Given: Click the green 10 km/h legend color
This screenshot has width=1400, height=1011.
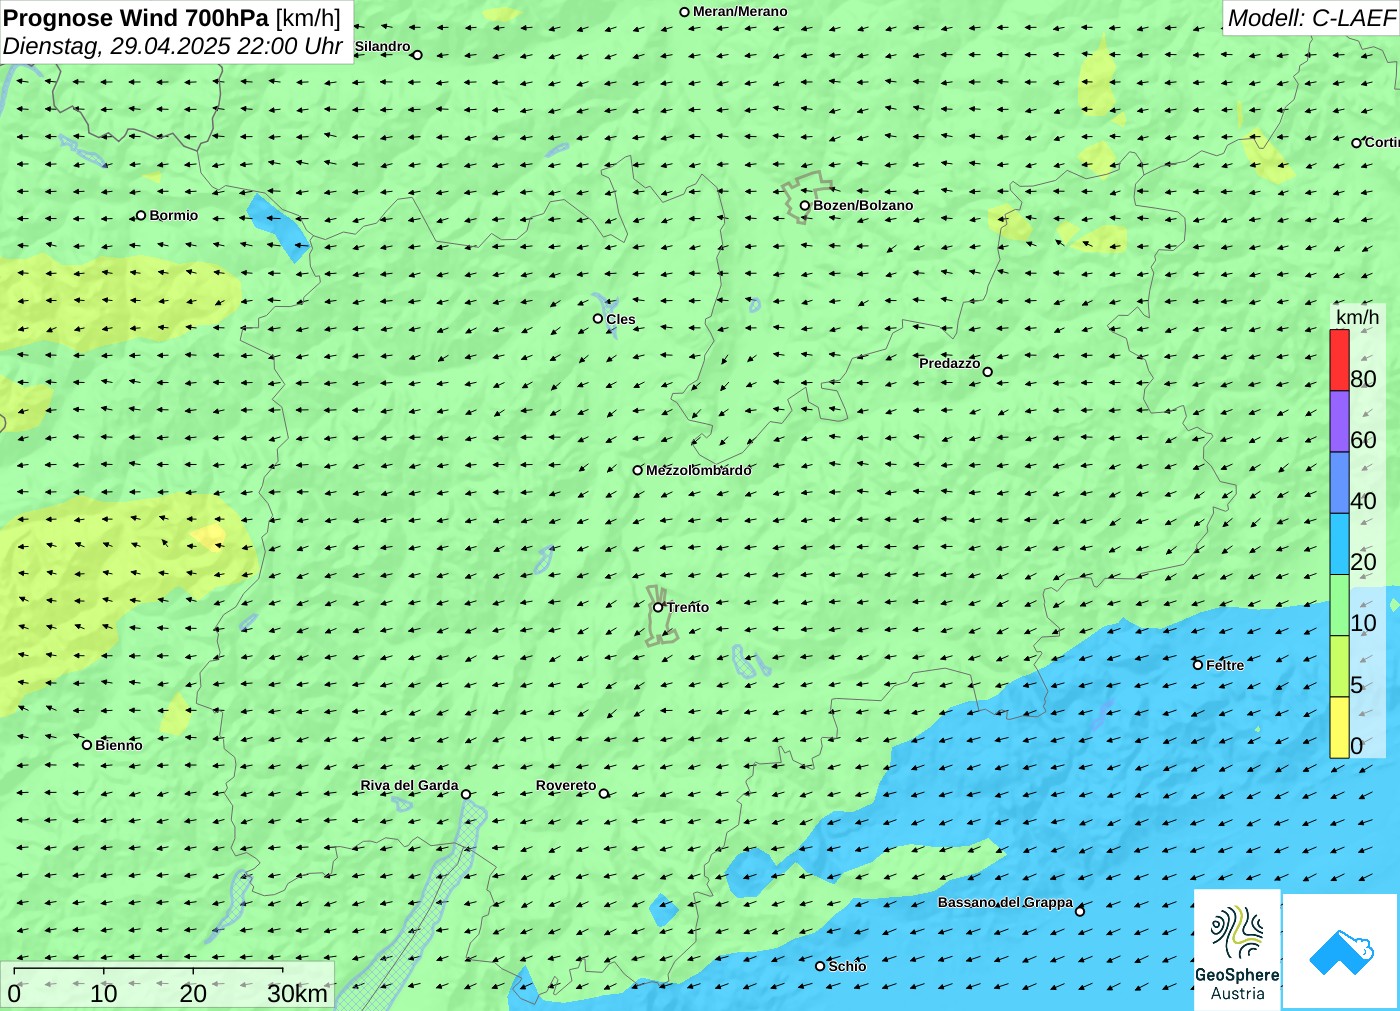Looking at the screenshot, I should tap(1339, 605).
